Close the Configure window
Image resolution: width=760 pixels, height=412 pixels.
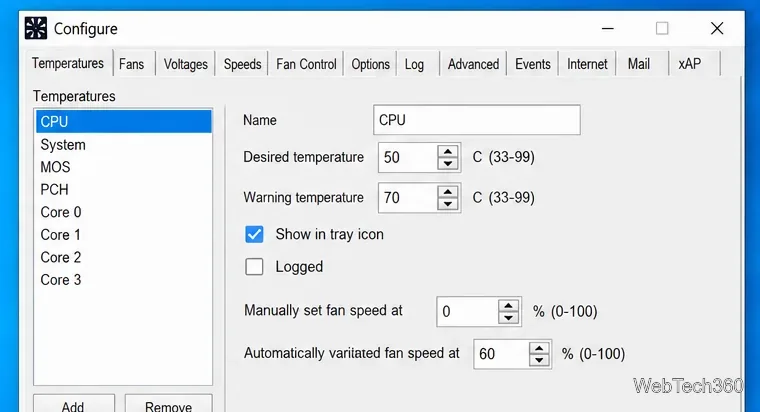tap(717, 29)
